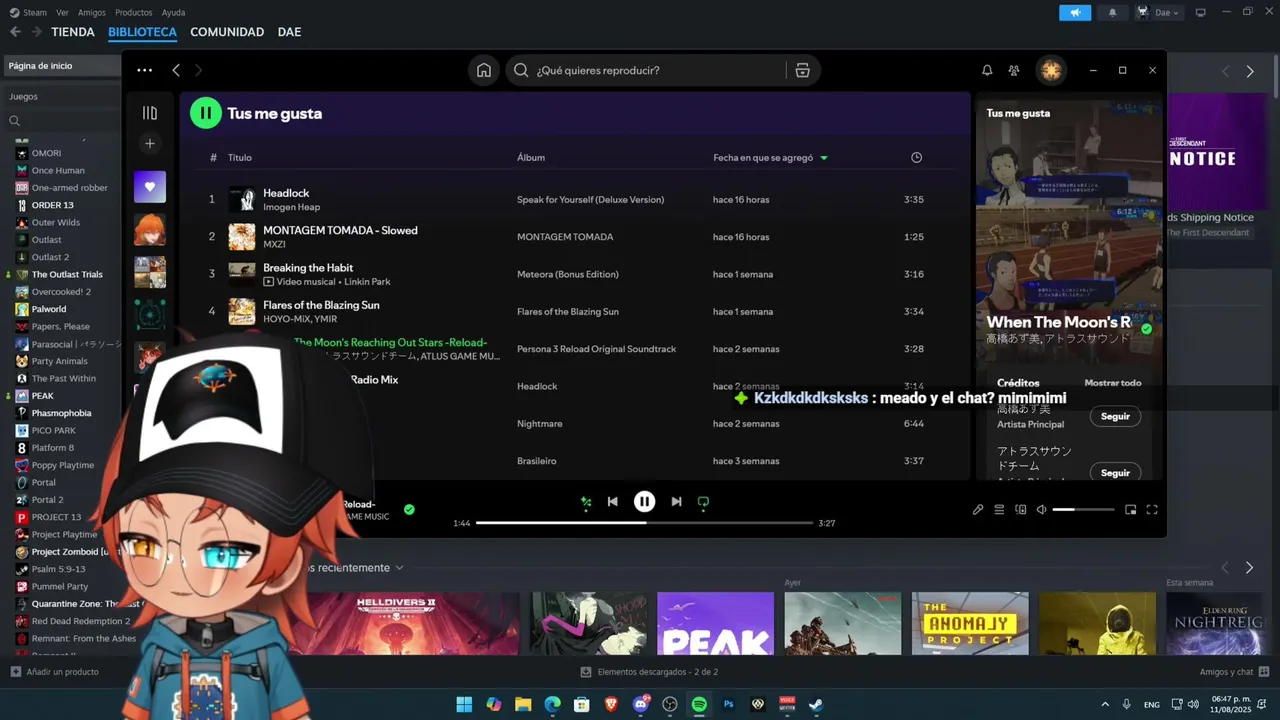Open Photoshop from taskbar
The height and width of the screenshot is (720, 1280).
click(x=729, y=705)
